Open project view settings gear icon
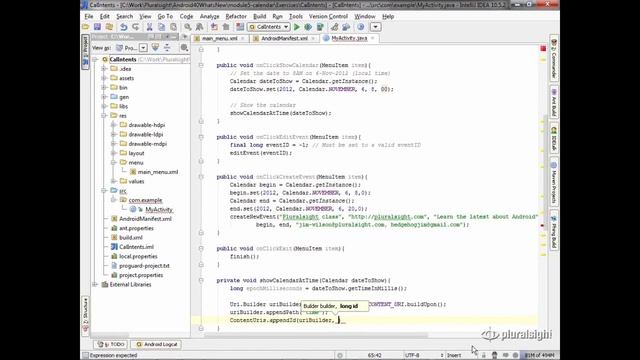The height and width of the screenshot is (360, 640). 184,48
